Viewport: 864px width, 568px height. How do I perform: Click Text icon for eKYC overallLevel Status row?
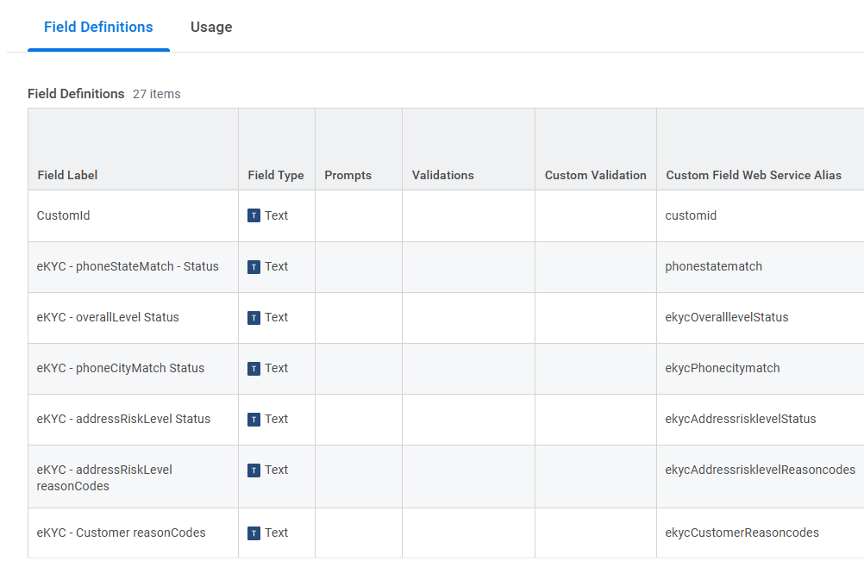pyautogui.click(x=254, y=318)
